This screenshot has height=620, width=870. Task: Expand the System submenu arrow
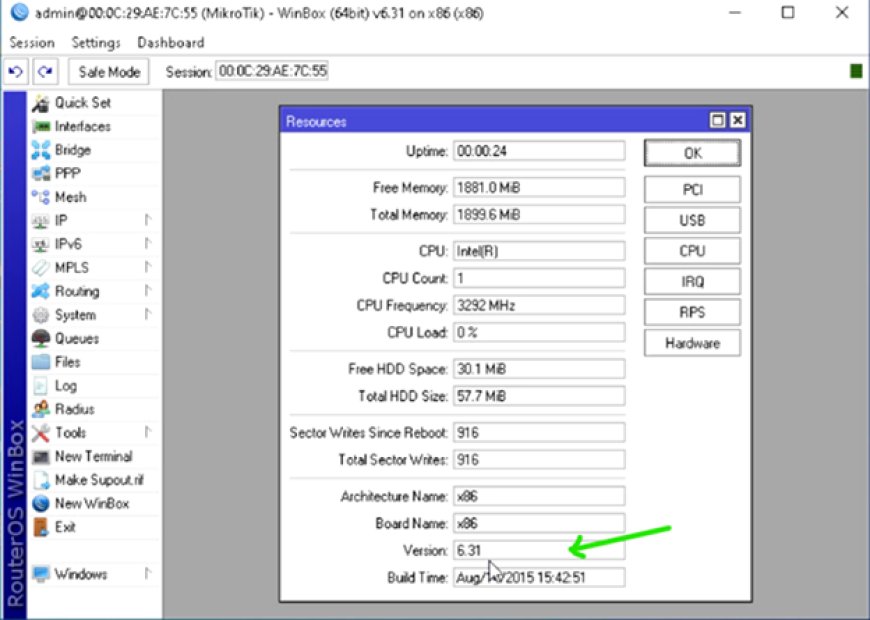[148, 315]
